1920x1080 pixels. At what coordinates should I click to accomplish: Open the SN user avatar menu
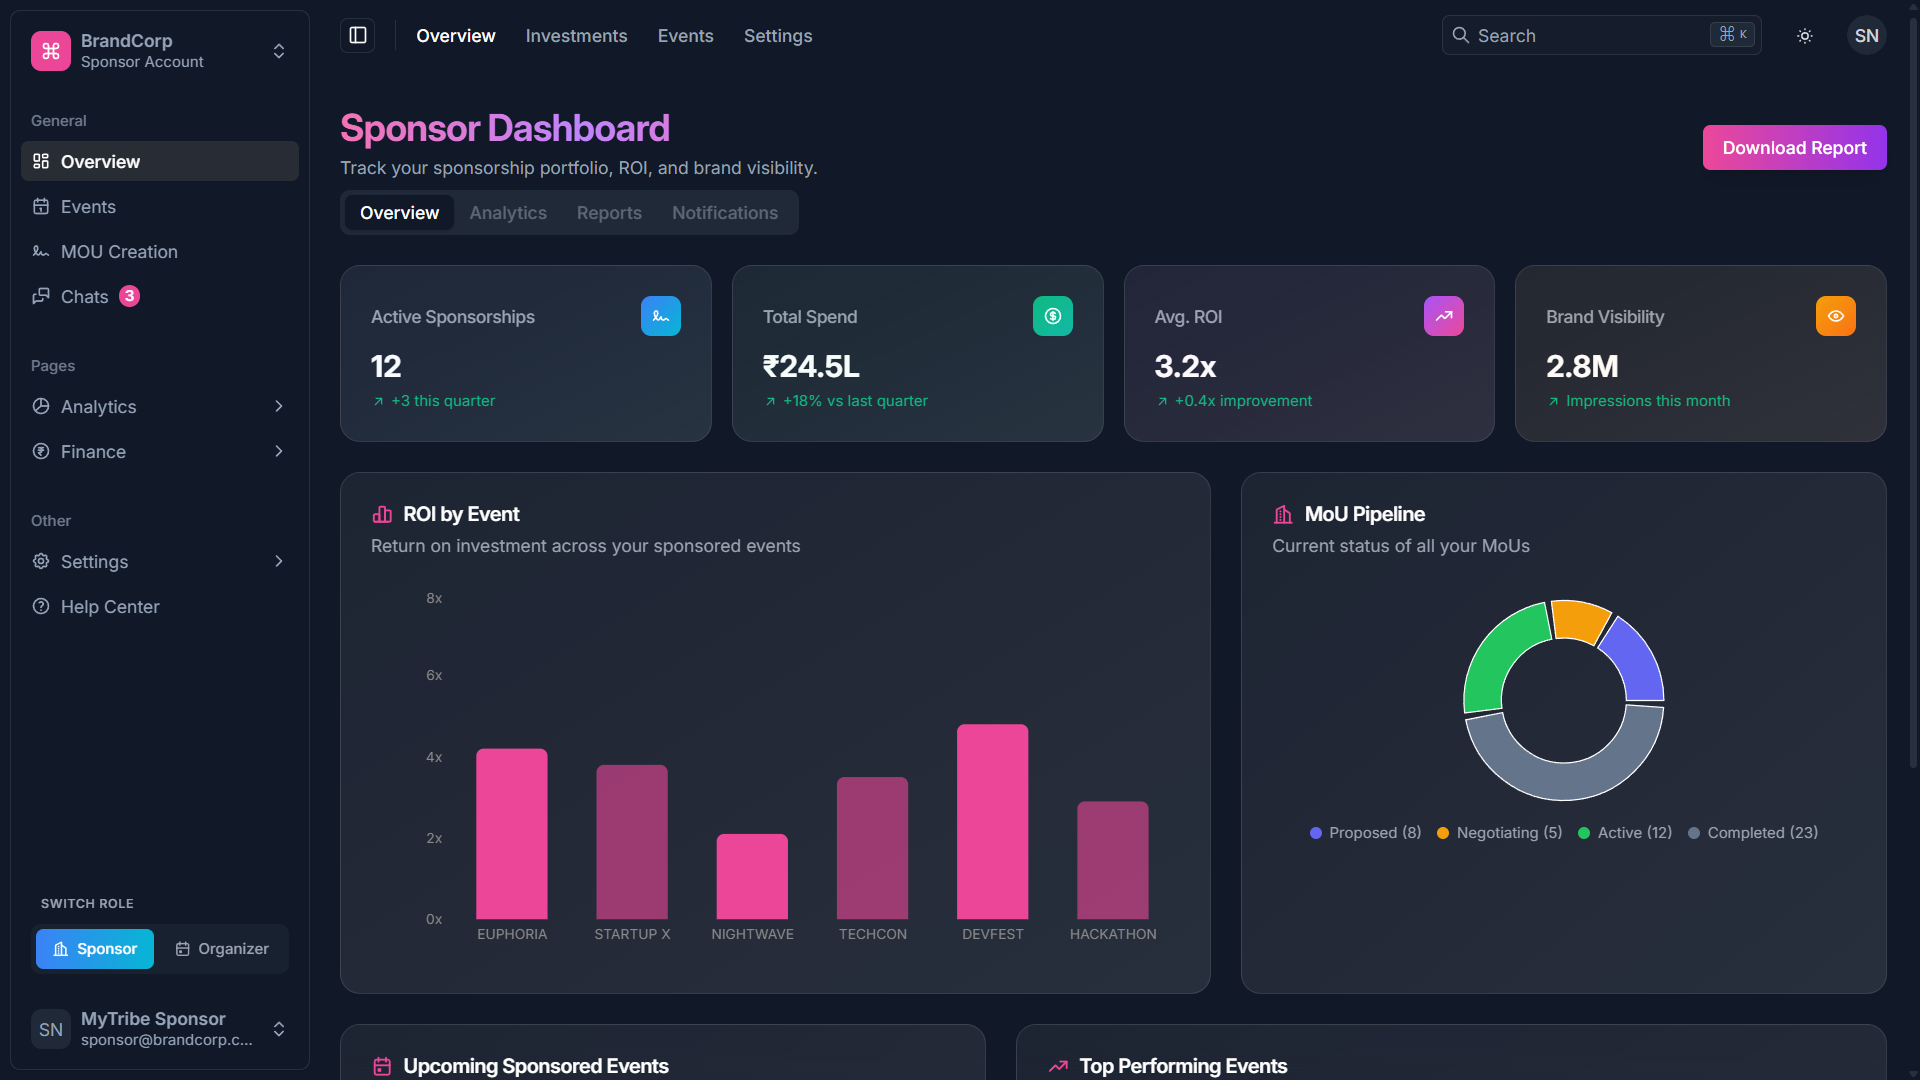(x=1866, y=36)
